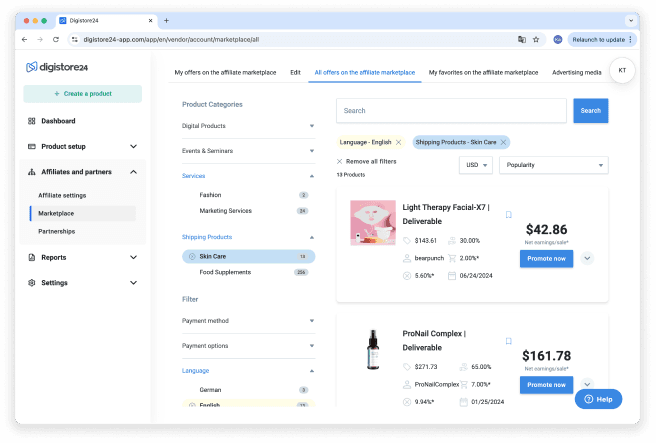Click the Reports document icon
The image size is (656, 443).
(31, 257)
